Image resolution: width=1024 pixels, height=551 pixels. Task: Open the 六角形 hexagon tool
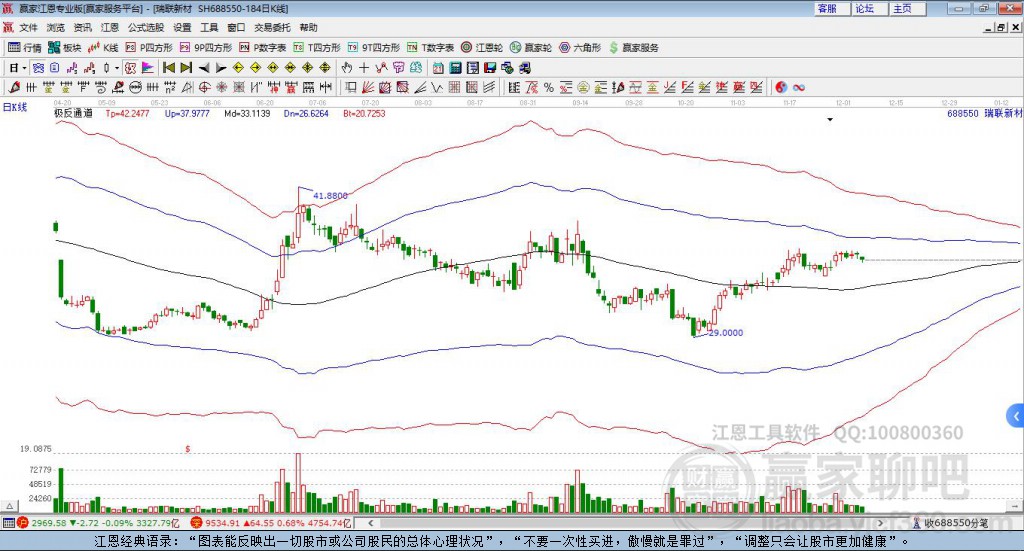(580, 48)
